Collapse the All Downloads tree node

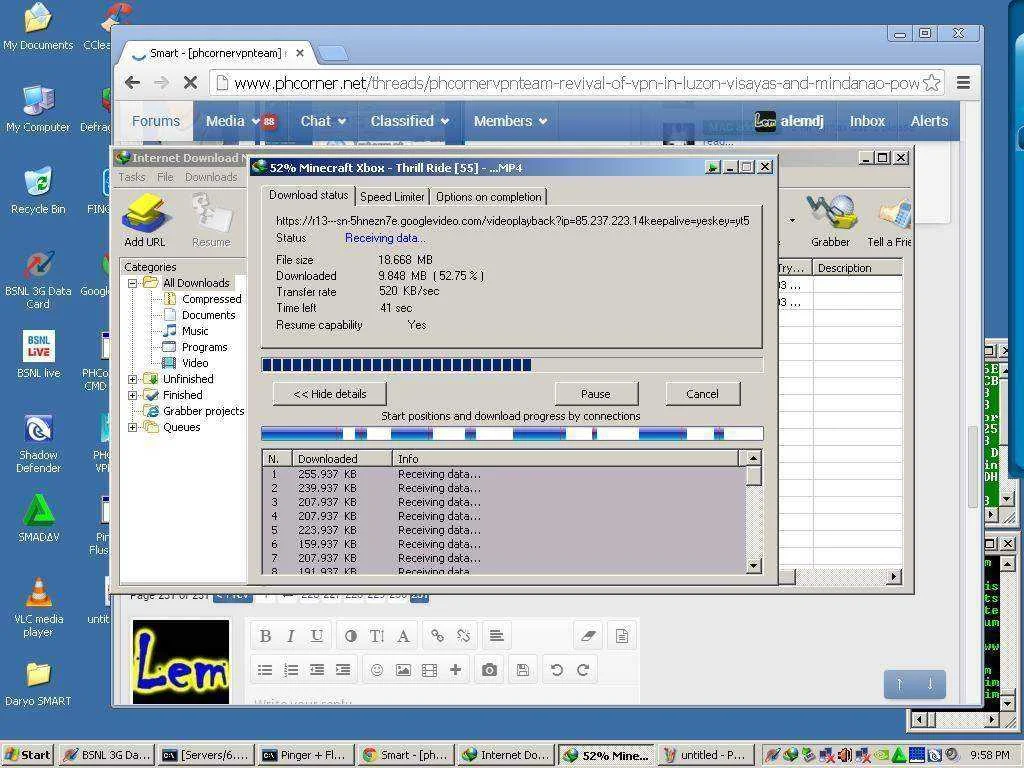coord(133,283)
